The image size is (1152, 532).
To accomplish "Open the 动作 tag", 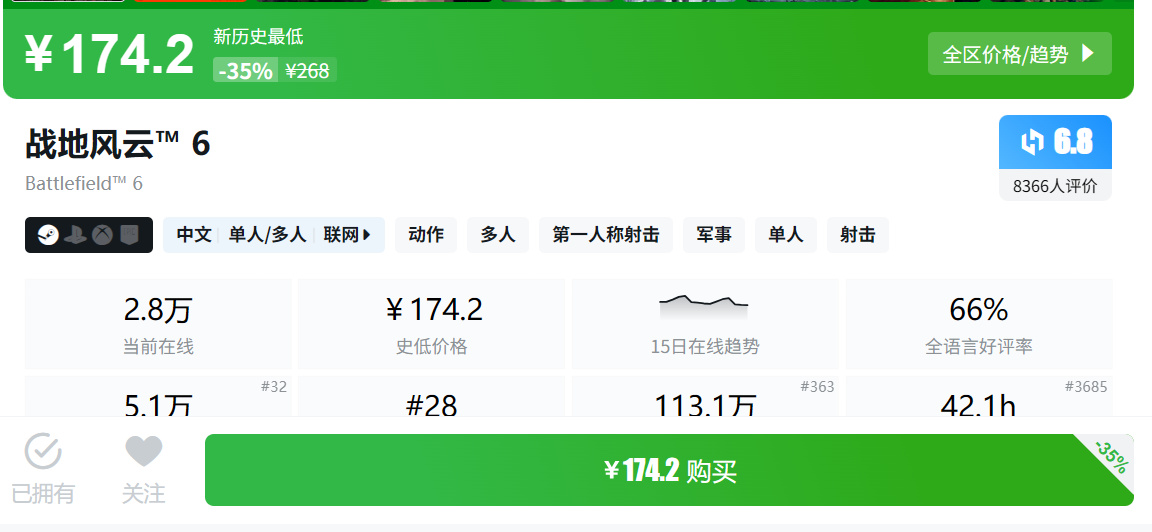I will pos(426,235).
